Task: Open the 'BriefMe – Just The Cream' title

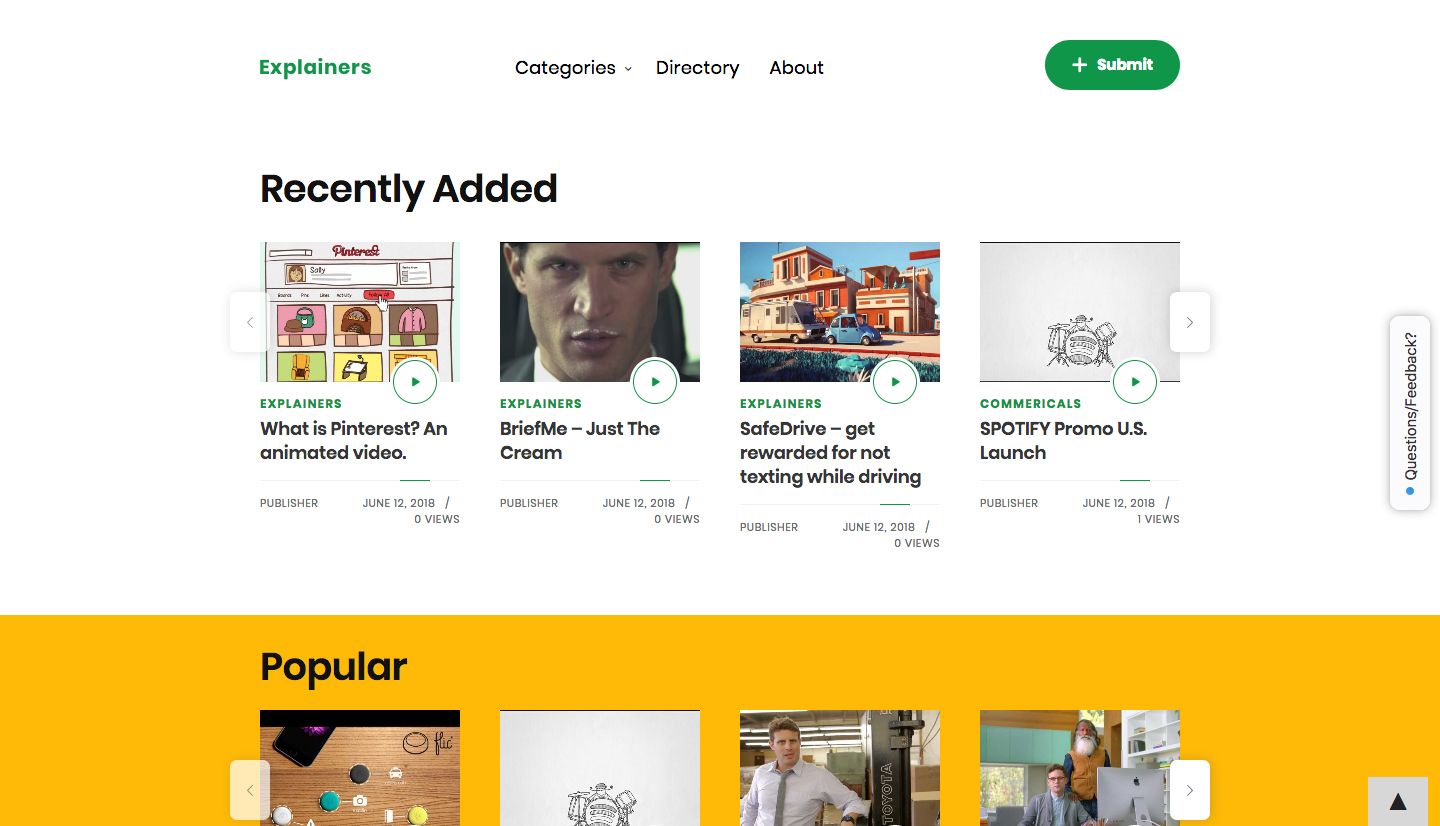Action: click(580, 440)
